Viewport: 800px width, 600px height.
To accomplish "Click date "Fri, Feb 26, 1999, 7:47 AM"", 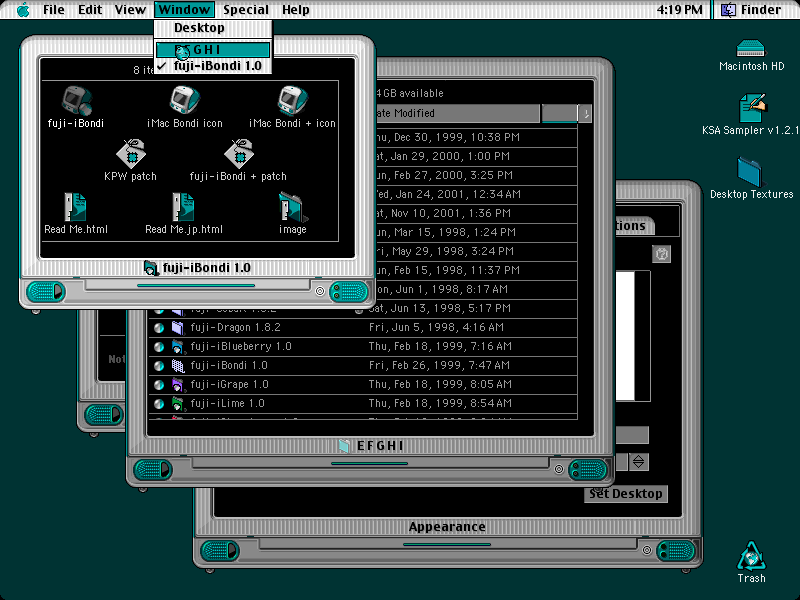I will click(x=439, y=365).
